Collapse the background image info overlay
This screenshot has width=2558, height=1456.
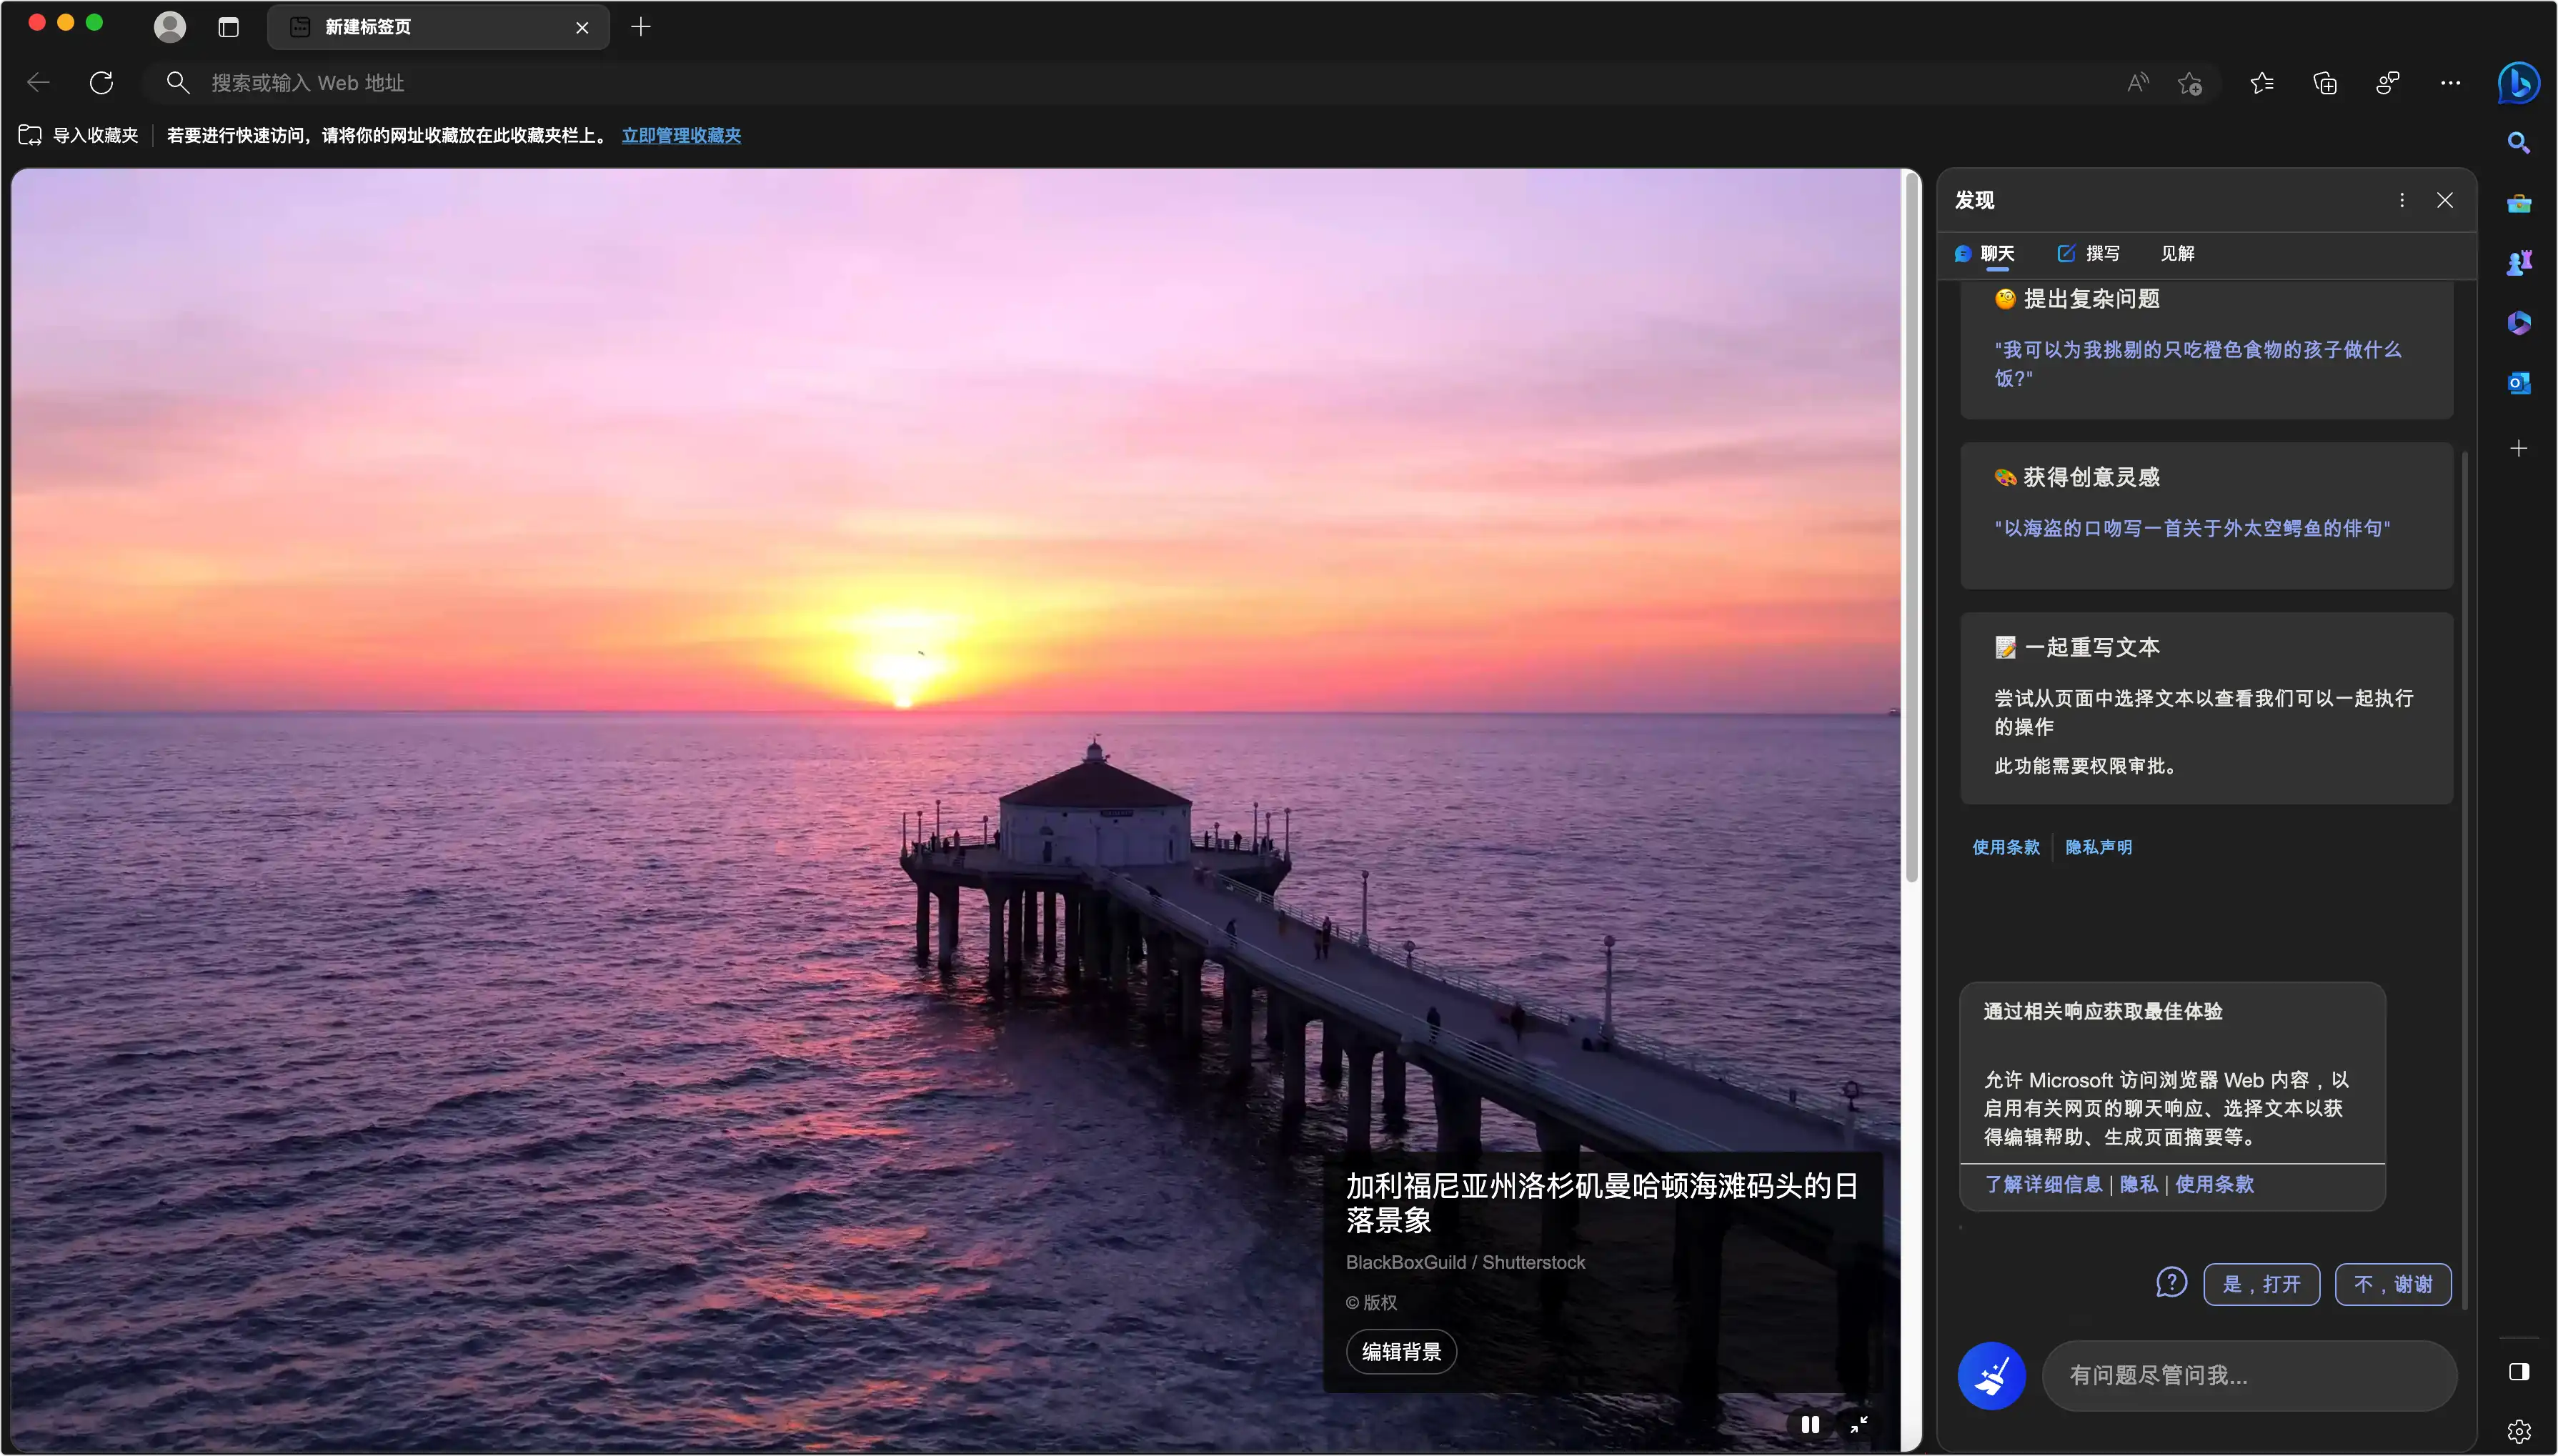tap(1858, 1424)
